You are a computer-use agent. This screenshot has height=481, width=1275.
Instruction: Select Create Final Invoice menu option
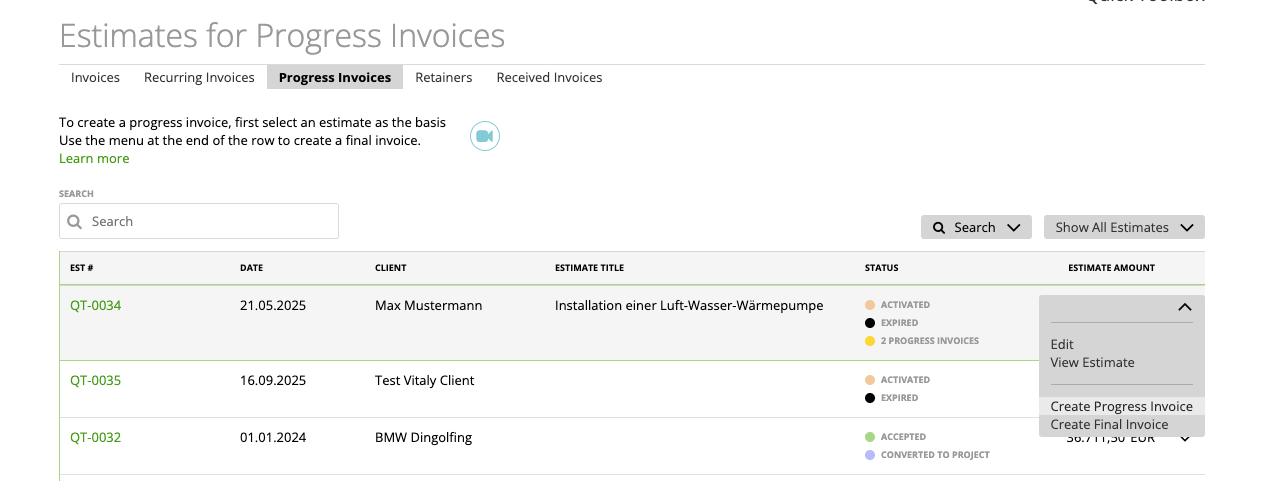pyautogui.click(x=1109, y=425)
